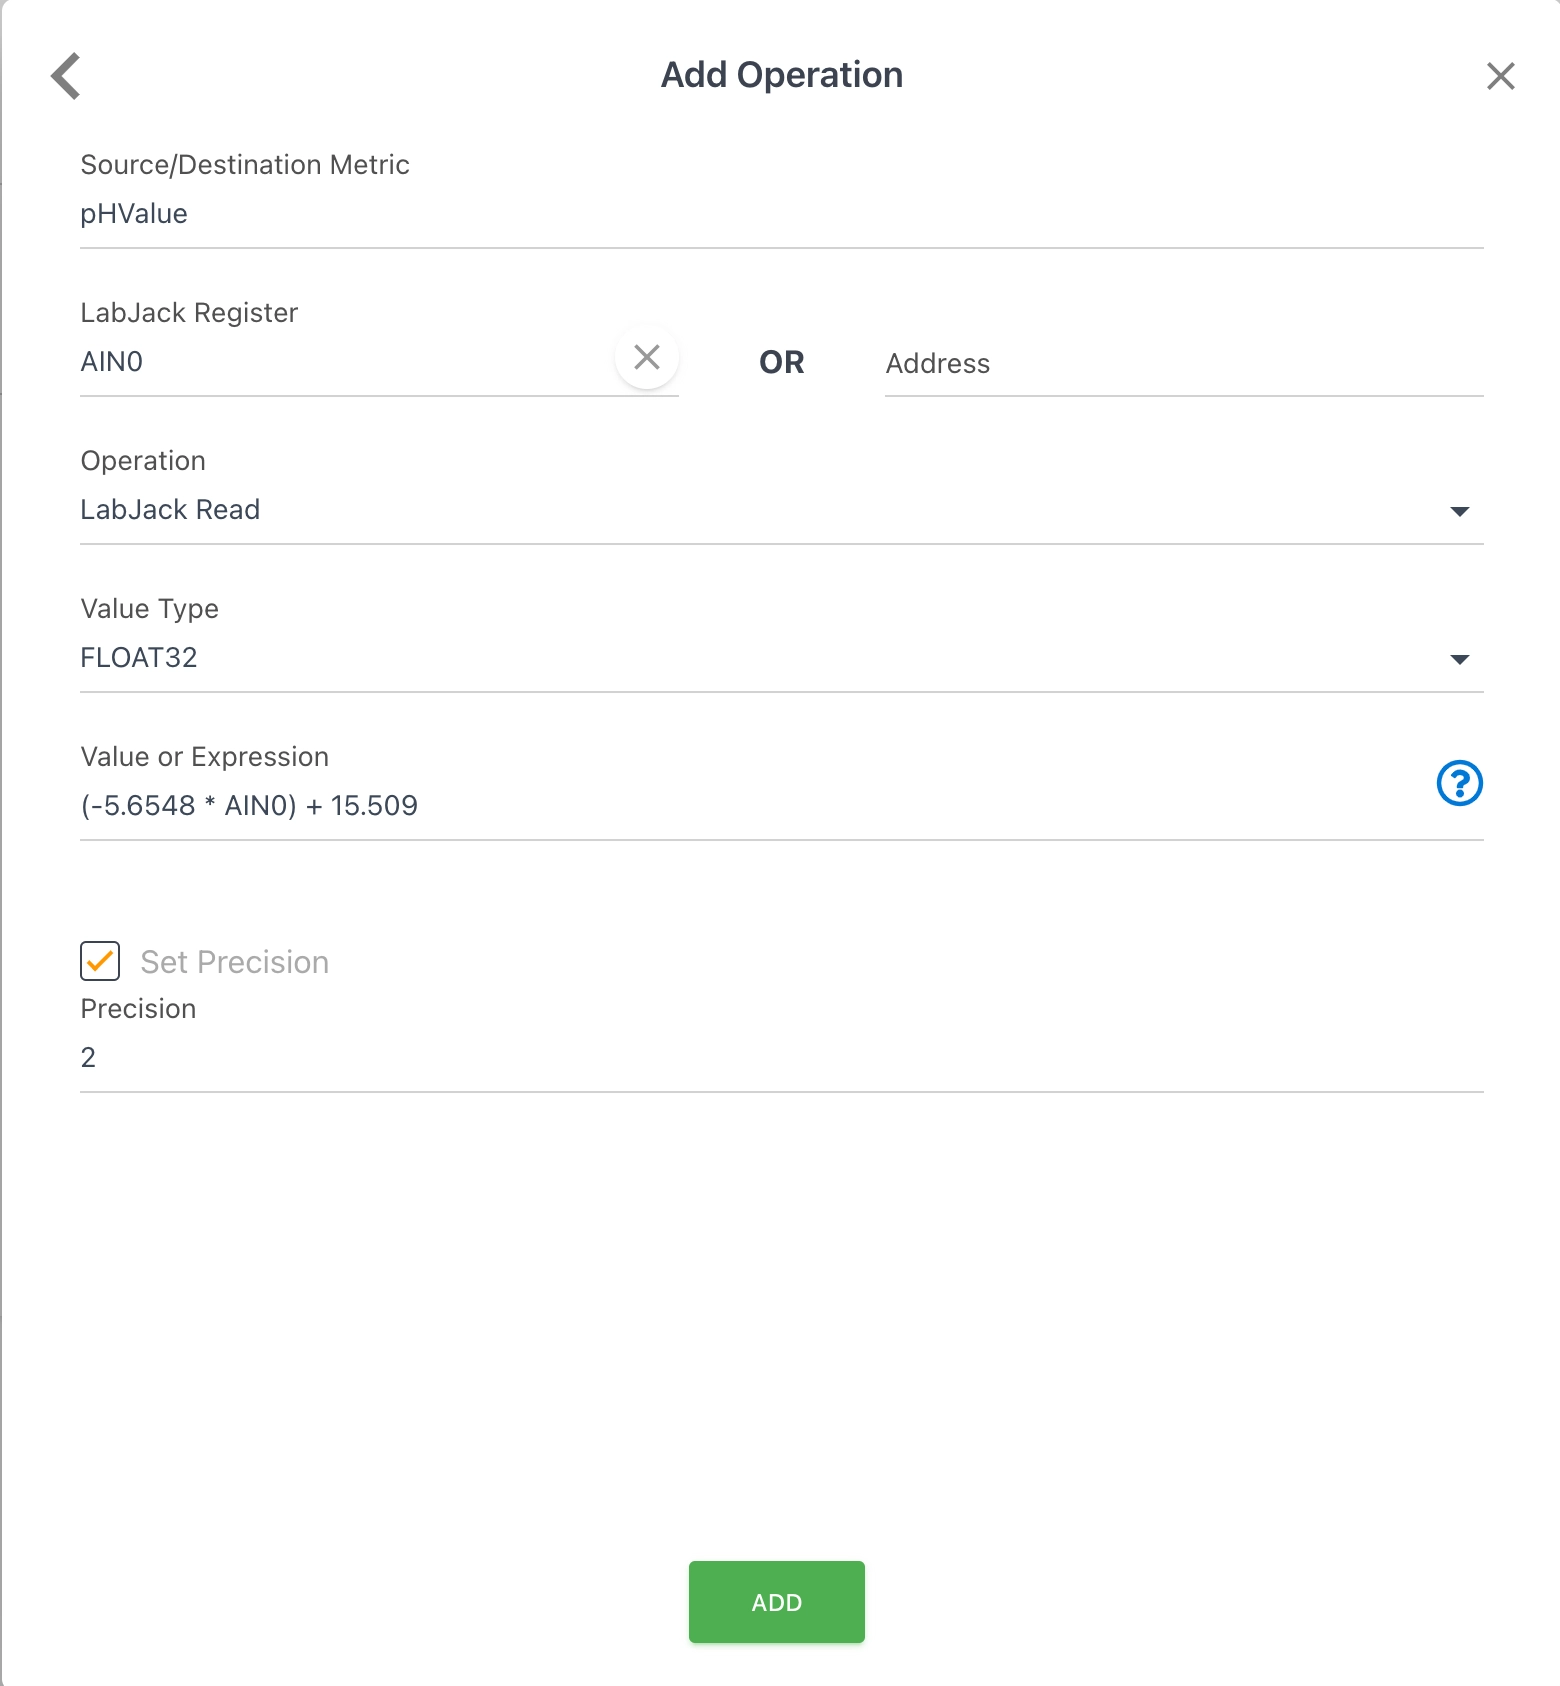Click the Add Operation title text
Screen dimensions: 1560x1686
[x=782, y=75]
